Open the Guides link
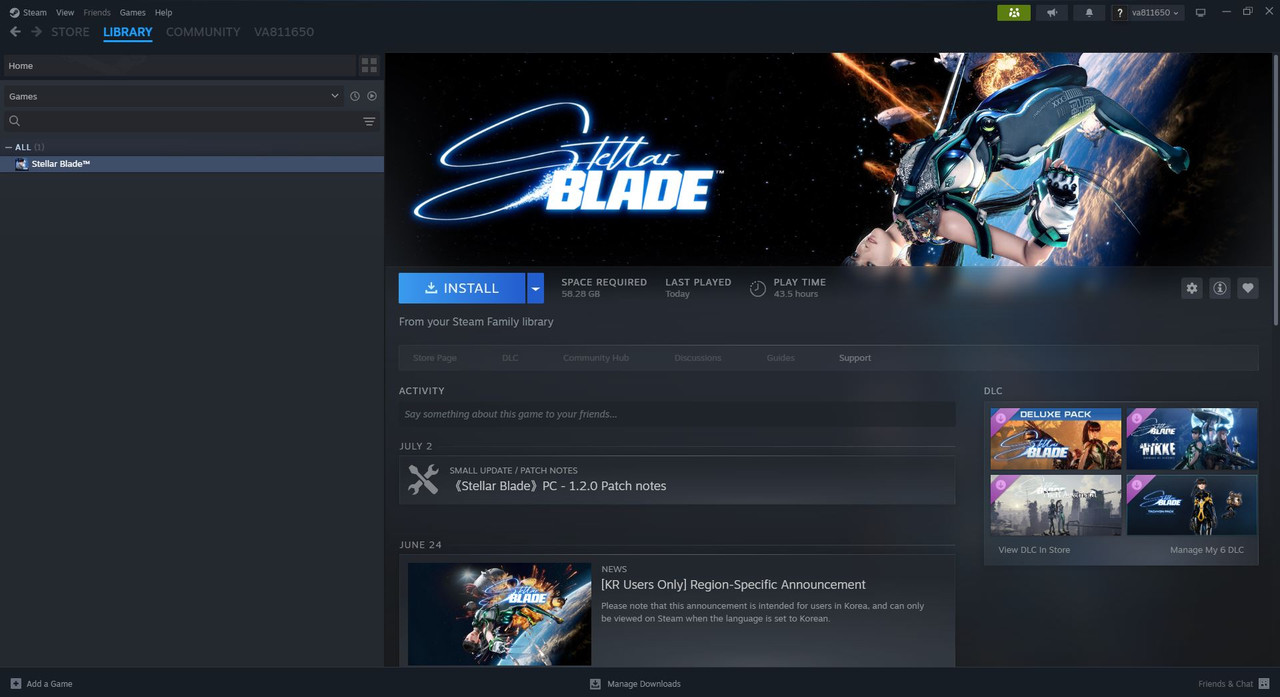 [781, 358]
